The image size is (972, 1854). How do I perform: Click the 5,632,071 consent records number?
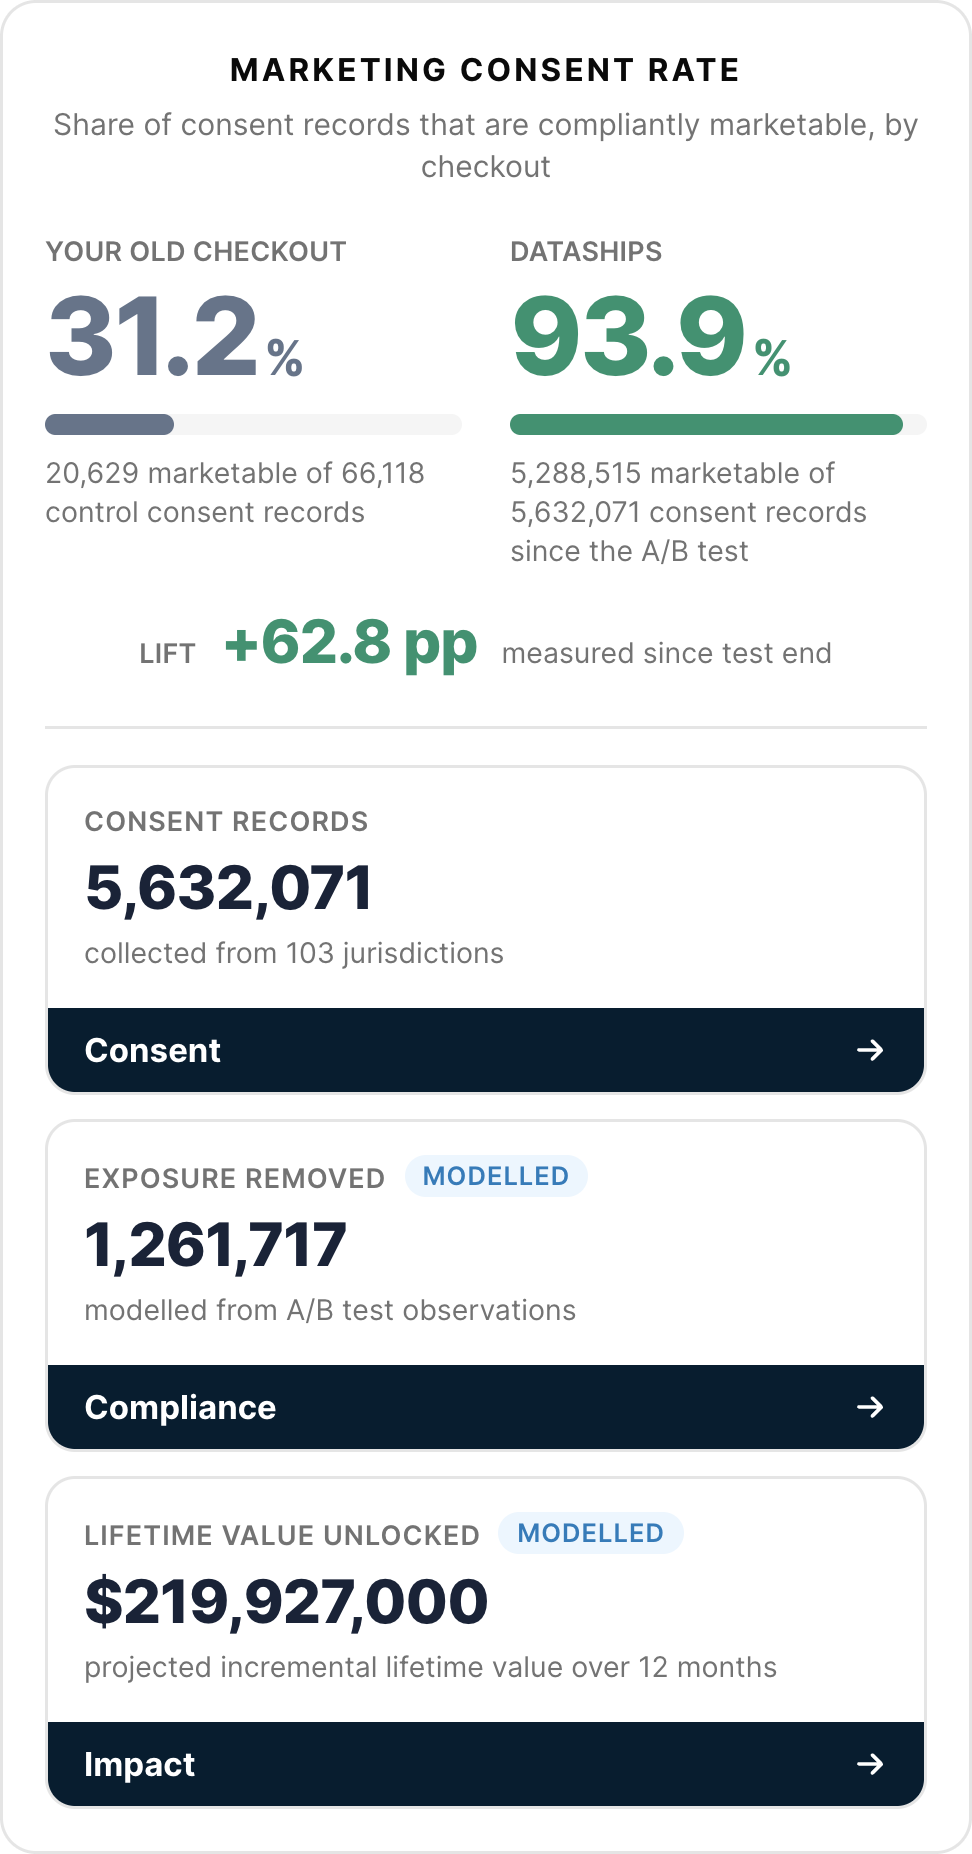point(229,888)
